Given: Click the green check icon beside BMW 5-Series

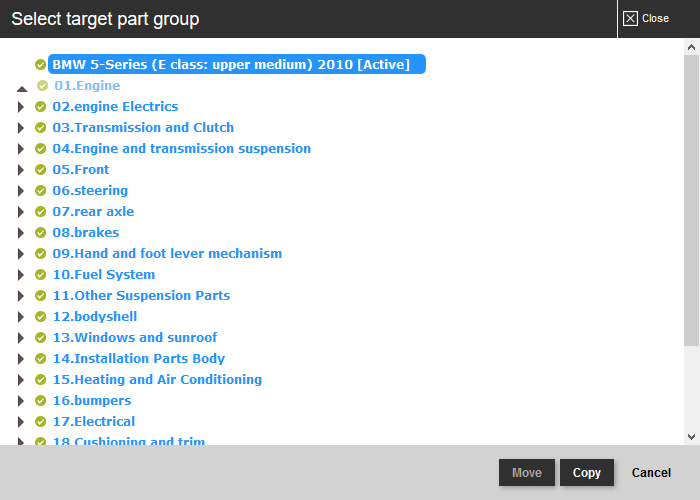Looking at the screenshot, I should click(x=41, y=64).
